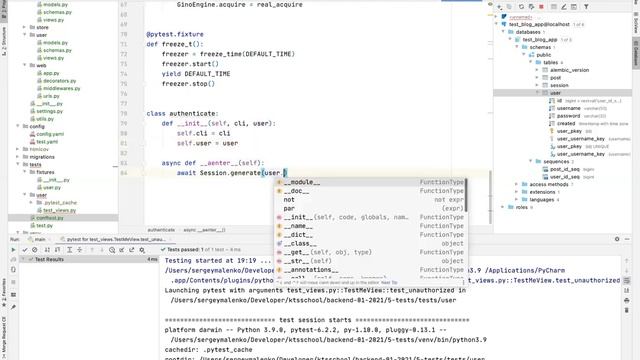Collapse the config folder
640x360 pixels.
(x=18, y=126)
